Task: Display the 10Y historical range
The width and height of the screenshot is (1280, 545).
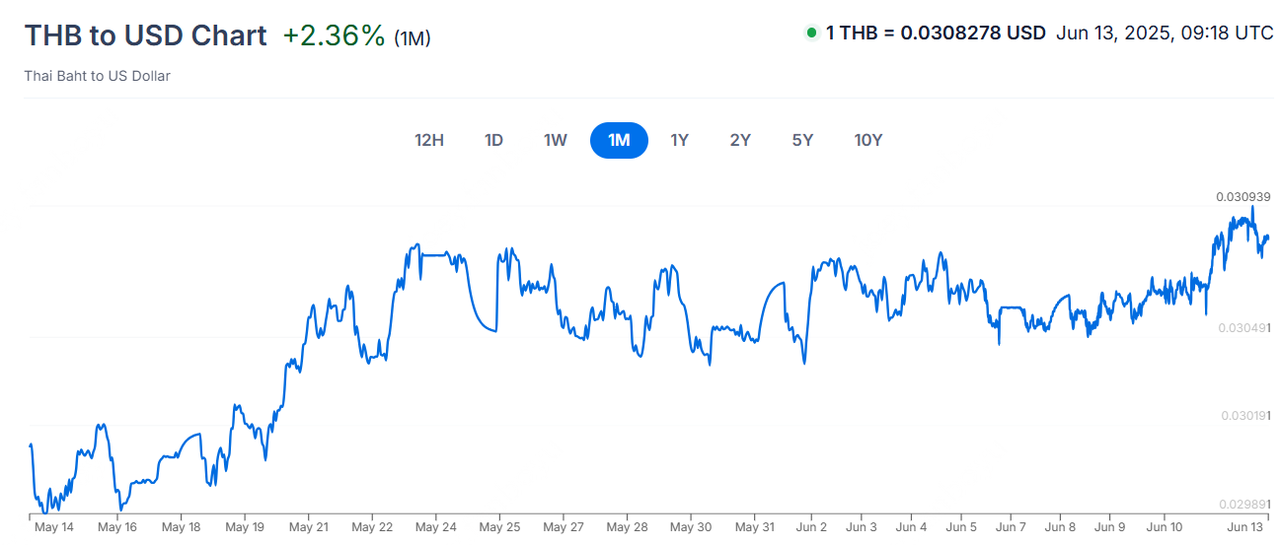Action: [x=868, y=140]
